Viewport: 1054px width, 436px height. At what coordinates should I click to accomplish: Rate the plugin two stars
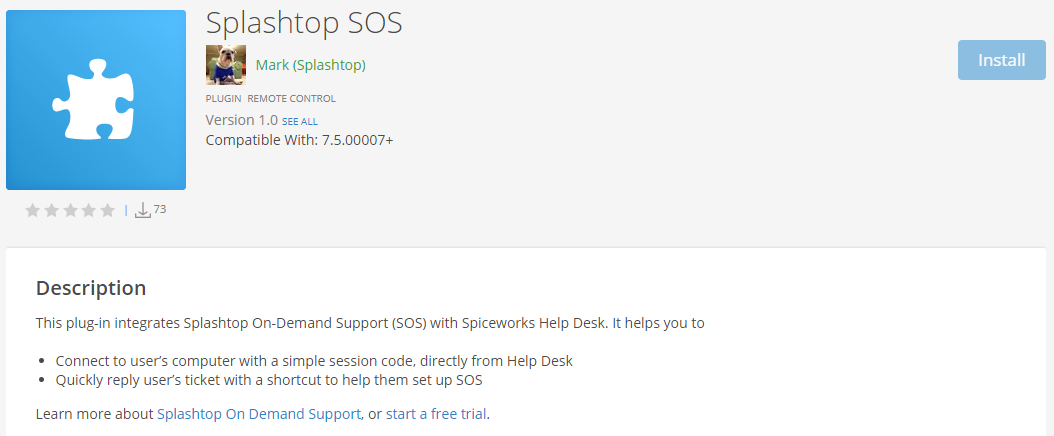click(x=51, y=210)
